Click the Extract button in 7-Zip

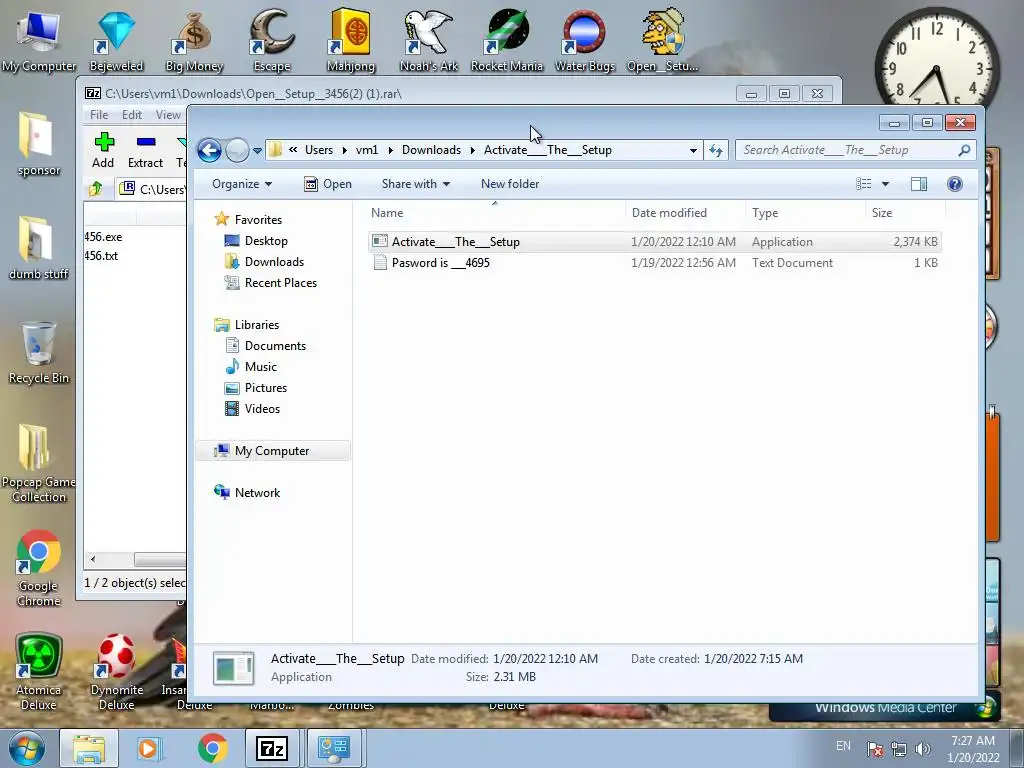(146, 150)
